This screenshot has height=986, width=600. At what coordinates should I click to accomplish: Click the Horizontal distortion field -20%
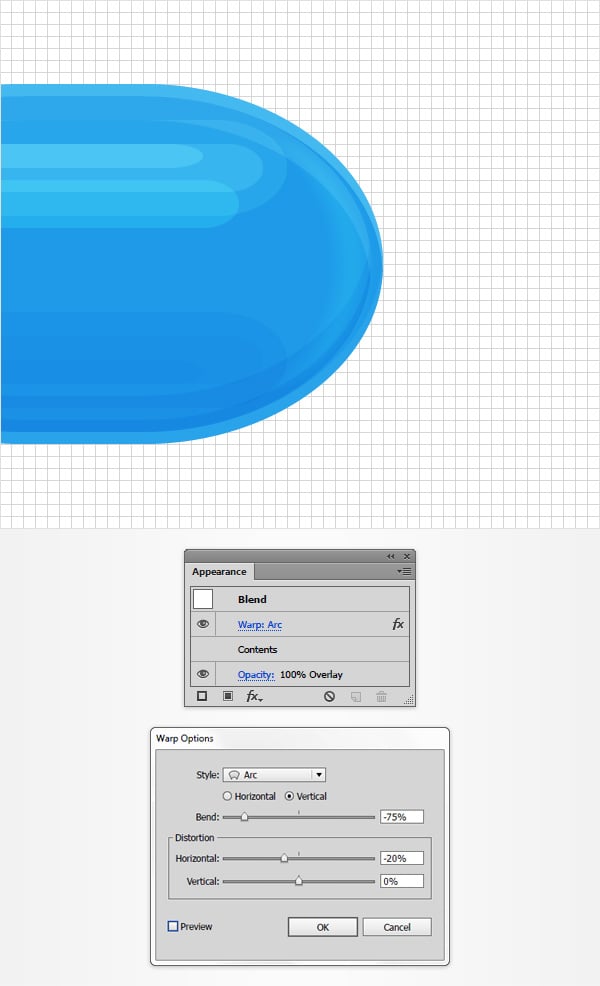tap(402, 858)
